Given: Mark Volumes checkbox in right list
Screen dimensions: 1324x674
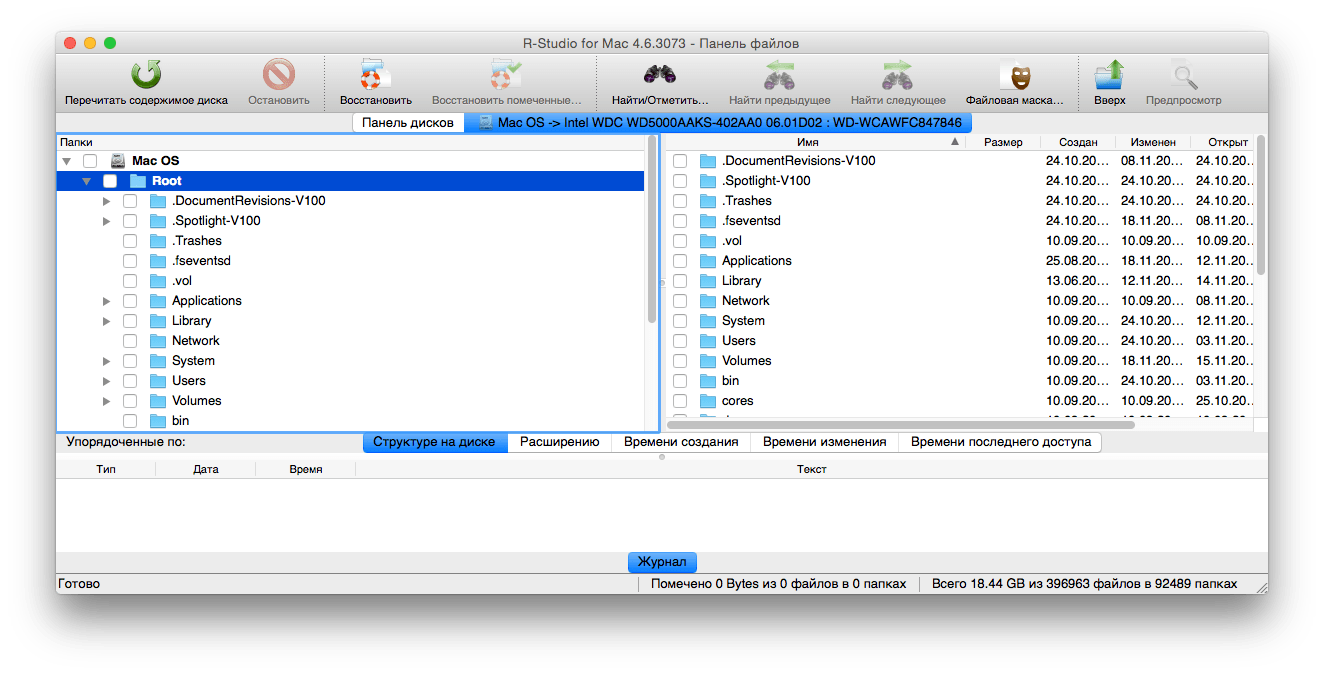Looking at the screenshot, I should click(x=680, y=361).
